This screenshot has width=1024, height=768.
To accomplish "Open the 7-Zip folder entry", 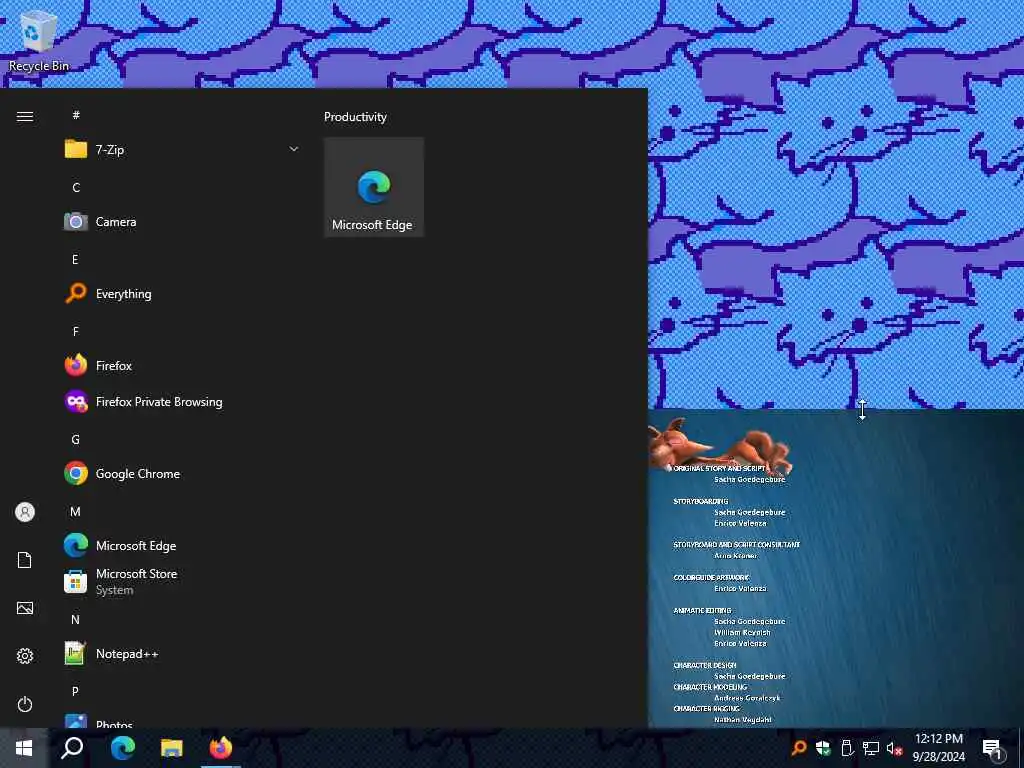I will click(x=182, y=150).
